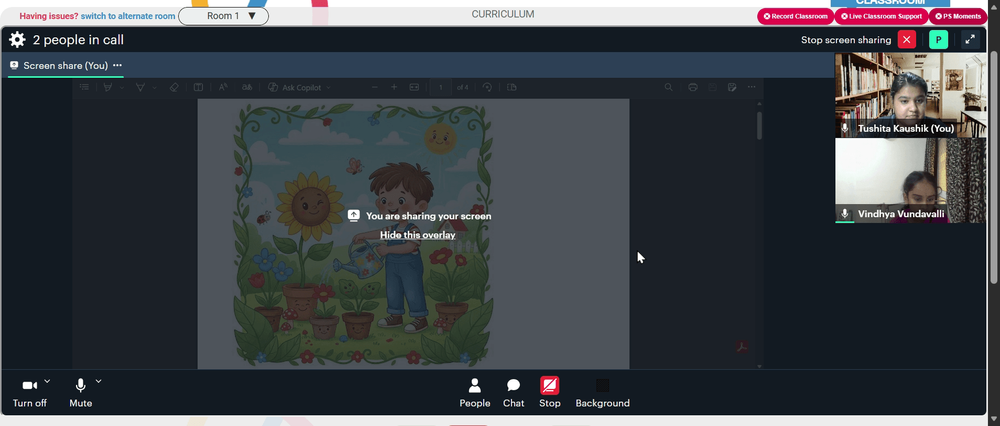Click 'Stop screen sharing' label text

pyautogui.click(x=846, y=40)
